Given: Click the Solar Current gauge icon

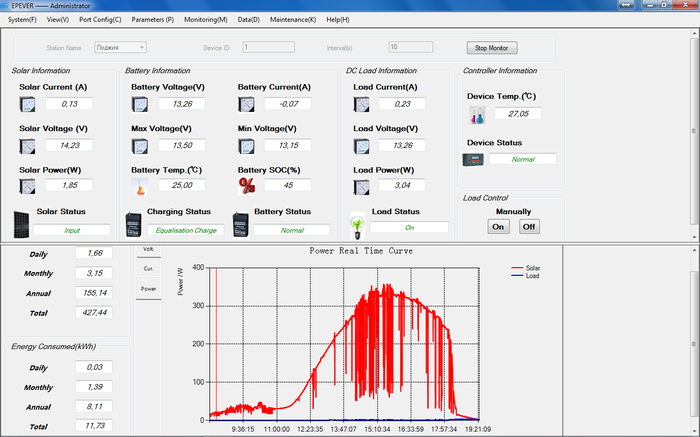Looking at the screenshot, I should (28, 104).
